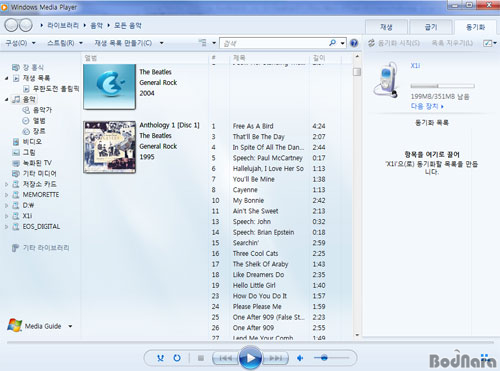
Task: Select 장르 genre view in sidebar
Action: point(39,131)
